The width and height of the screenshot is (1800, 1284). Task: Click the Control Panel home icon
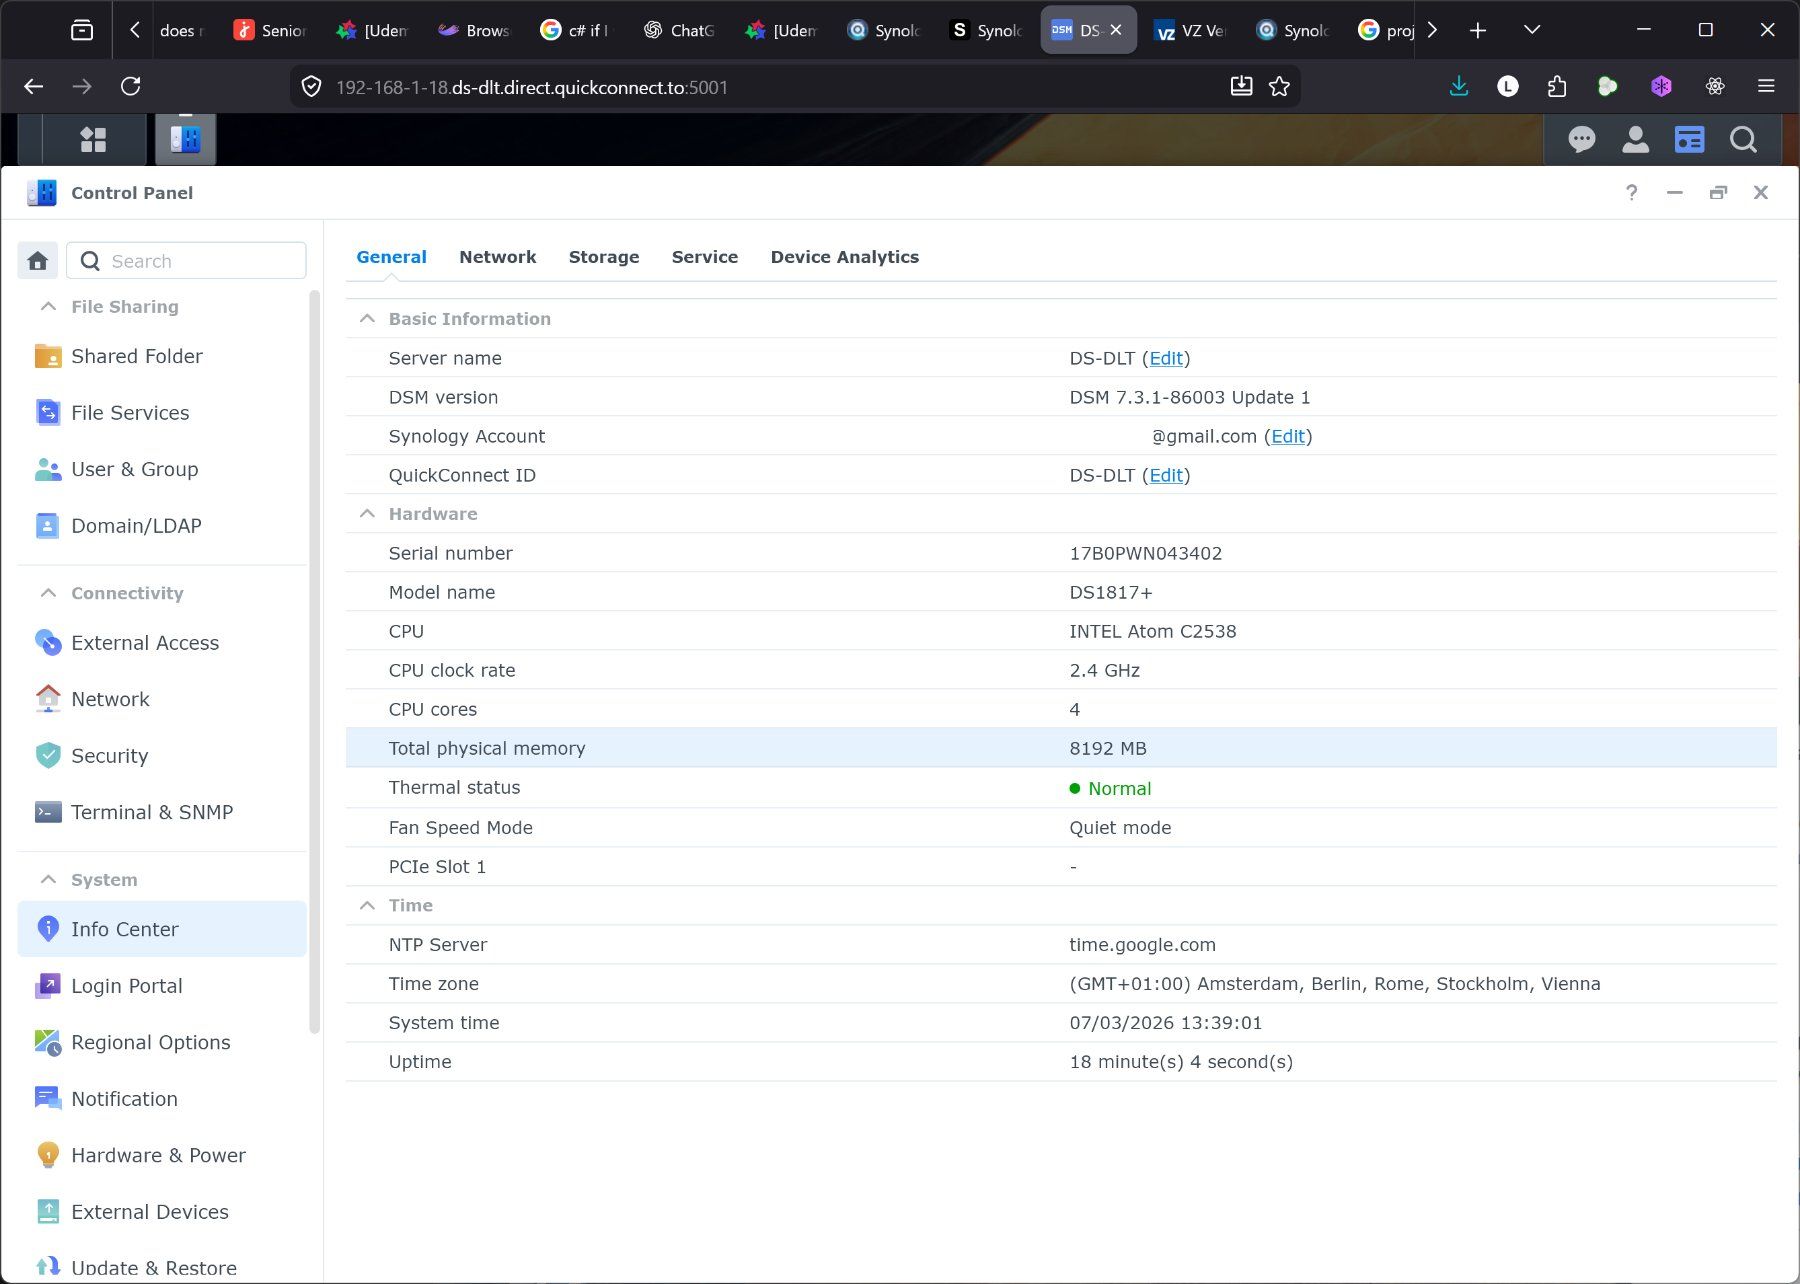pyautogui.click(x=38, y=261)
